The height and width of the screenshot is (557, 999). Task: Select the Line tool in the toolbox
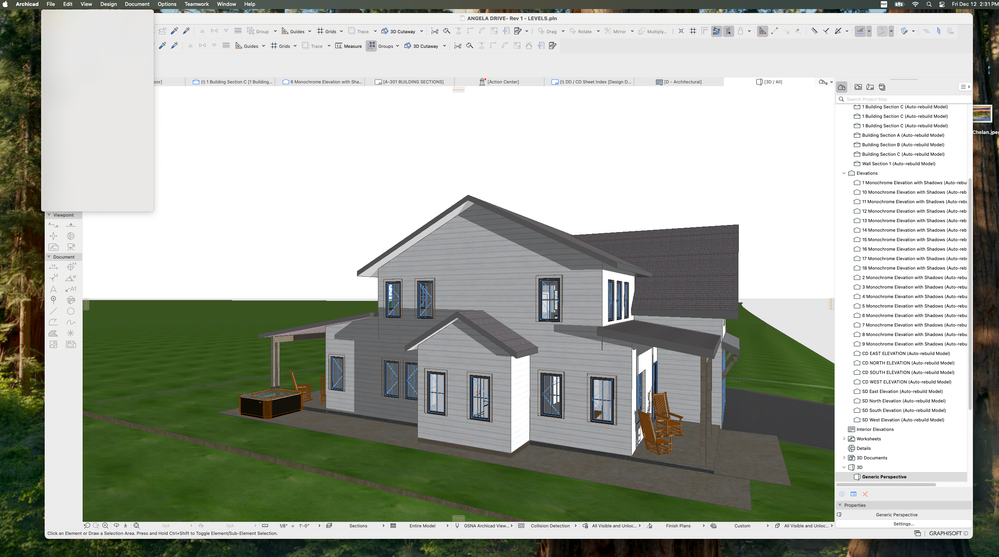point(54,312)
